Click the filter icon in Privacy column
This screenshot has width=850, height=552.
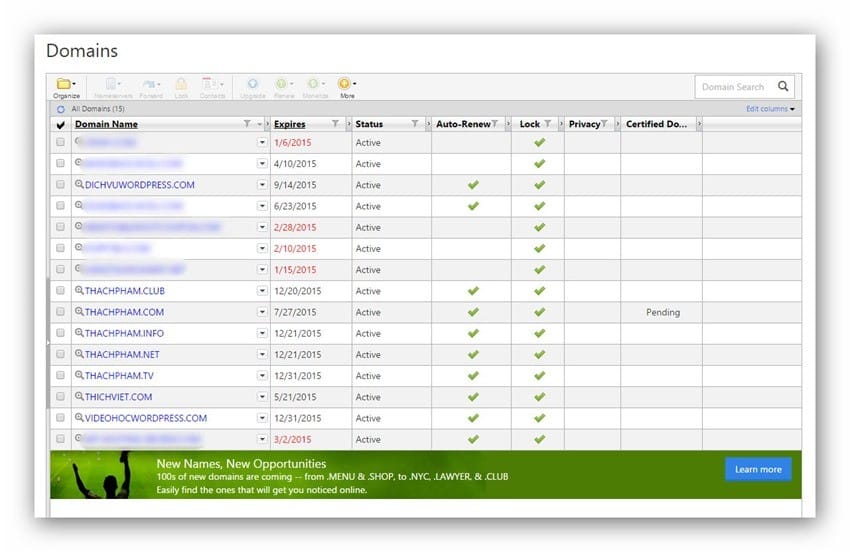[x=604, y=124]
